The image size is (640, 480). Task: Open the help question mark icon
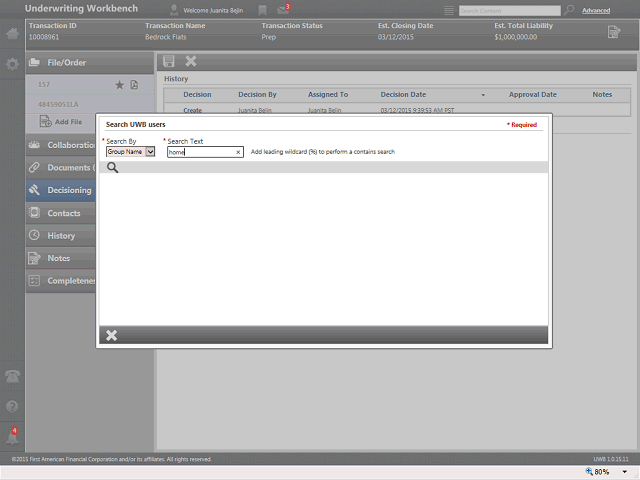pyautogui.click(x=12, y=406)
